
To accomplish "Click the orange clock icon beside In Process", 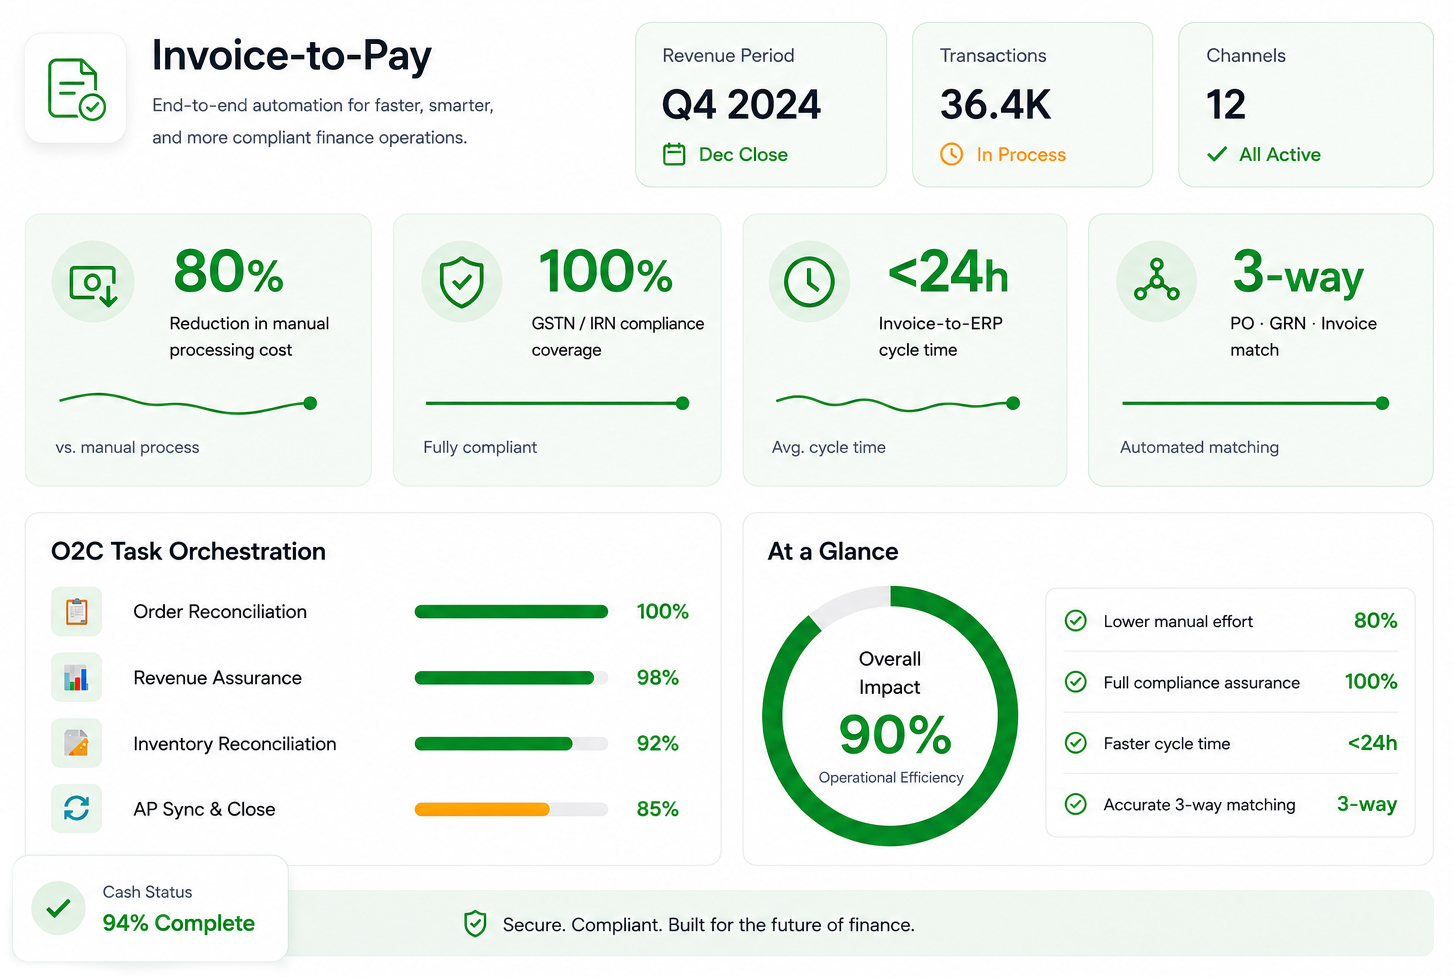I will click(951, 154).
